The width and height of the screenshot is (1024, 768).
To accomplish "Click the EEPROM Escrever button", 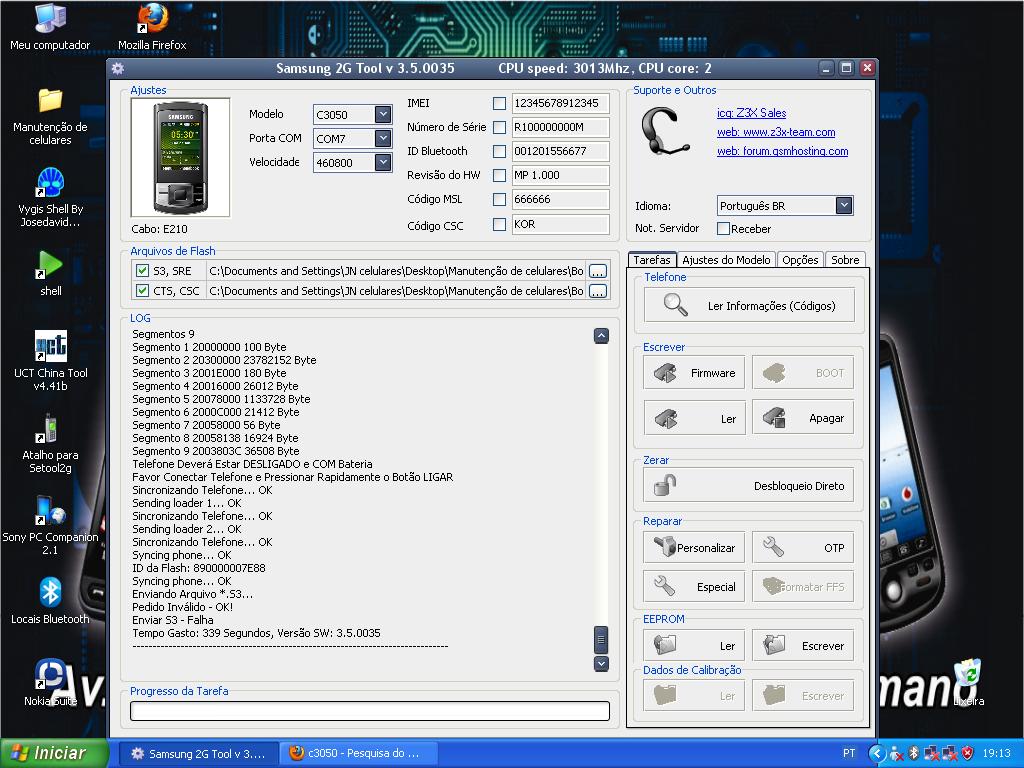I will click(803, 645).
